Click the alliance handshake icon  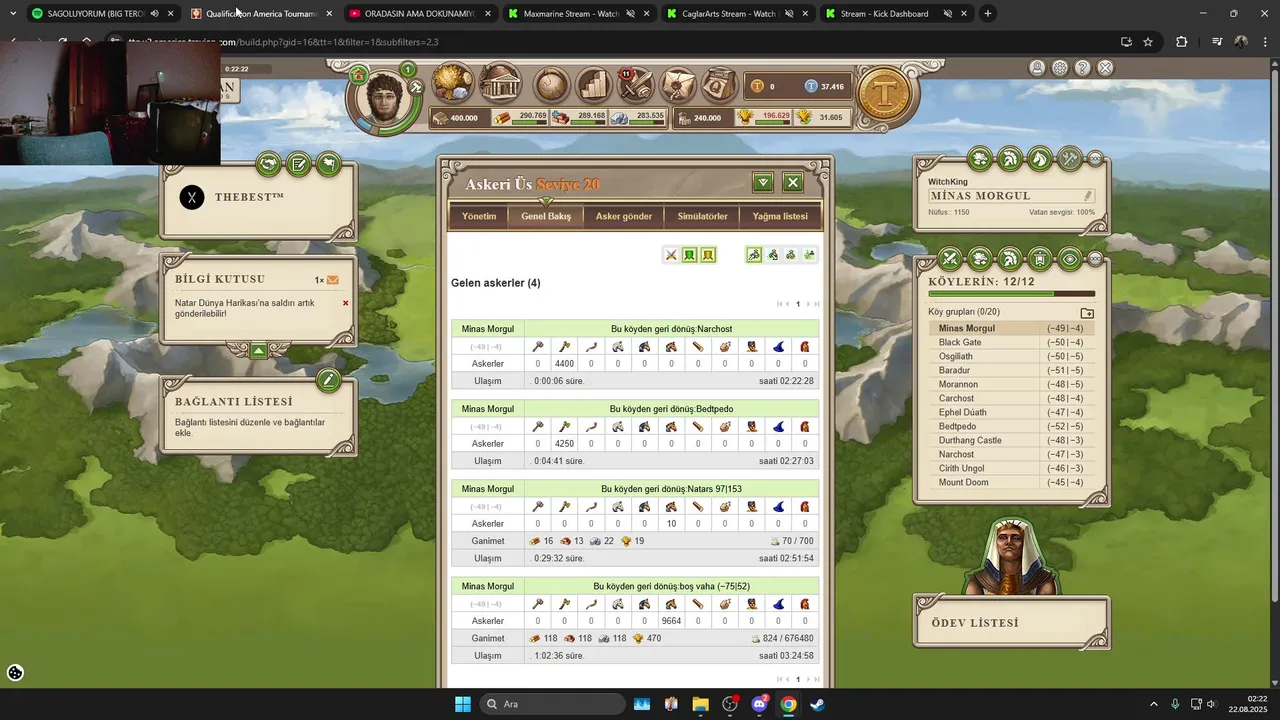coord(268,164)
